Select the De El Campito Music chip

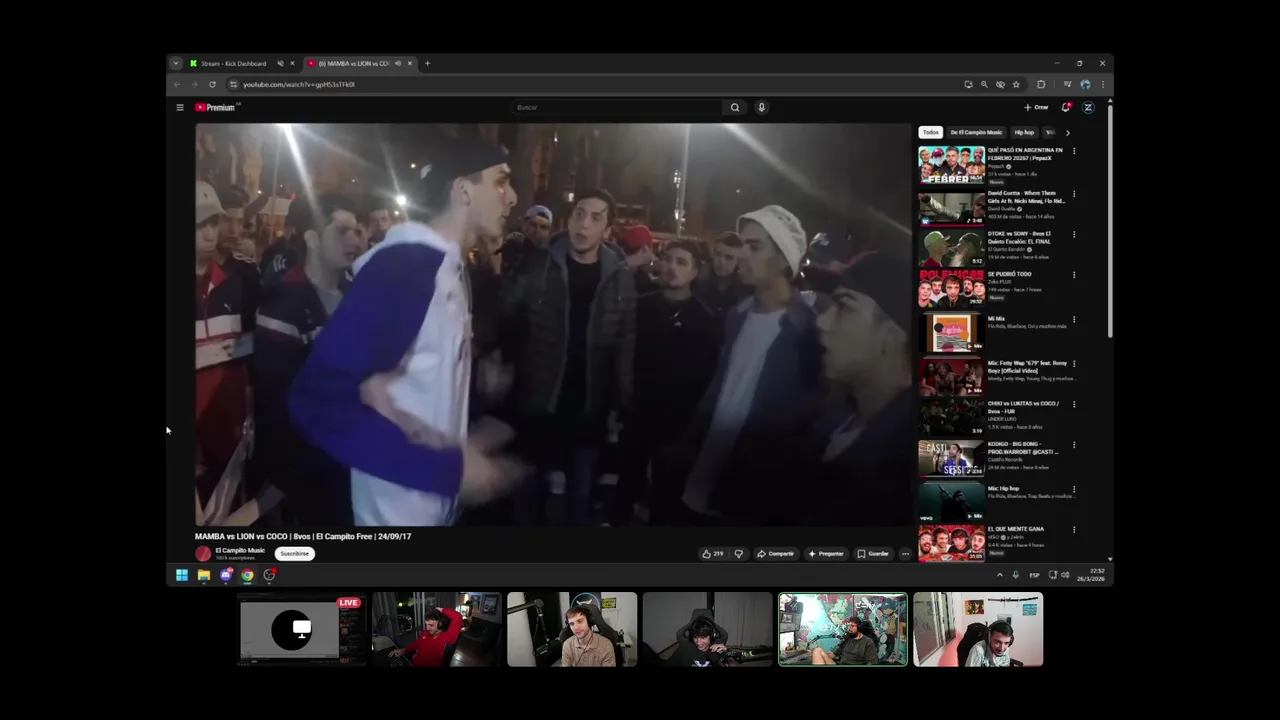click(x=976, y=132)
